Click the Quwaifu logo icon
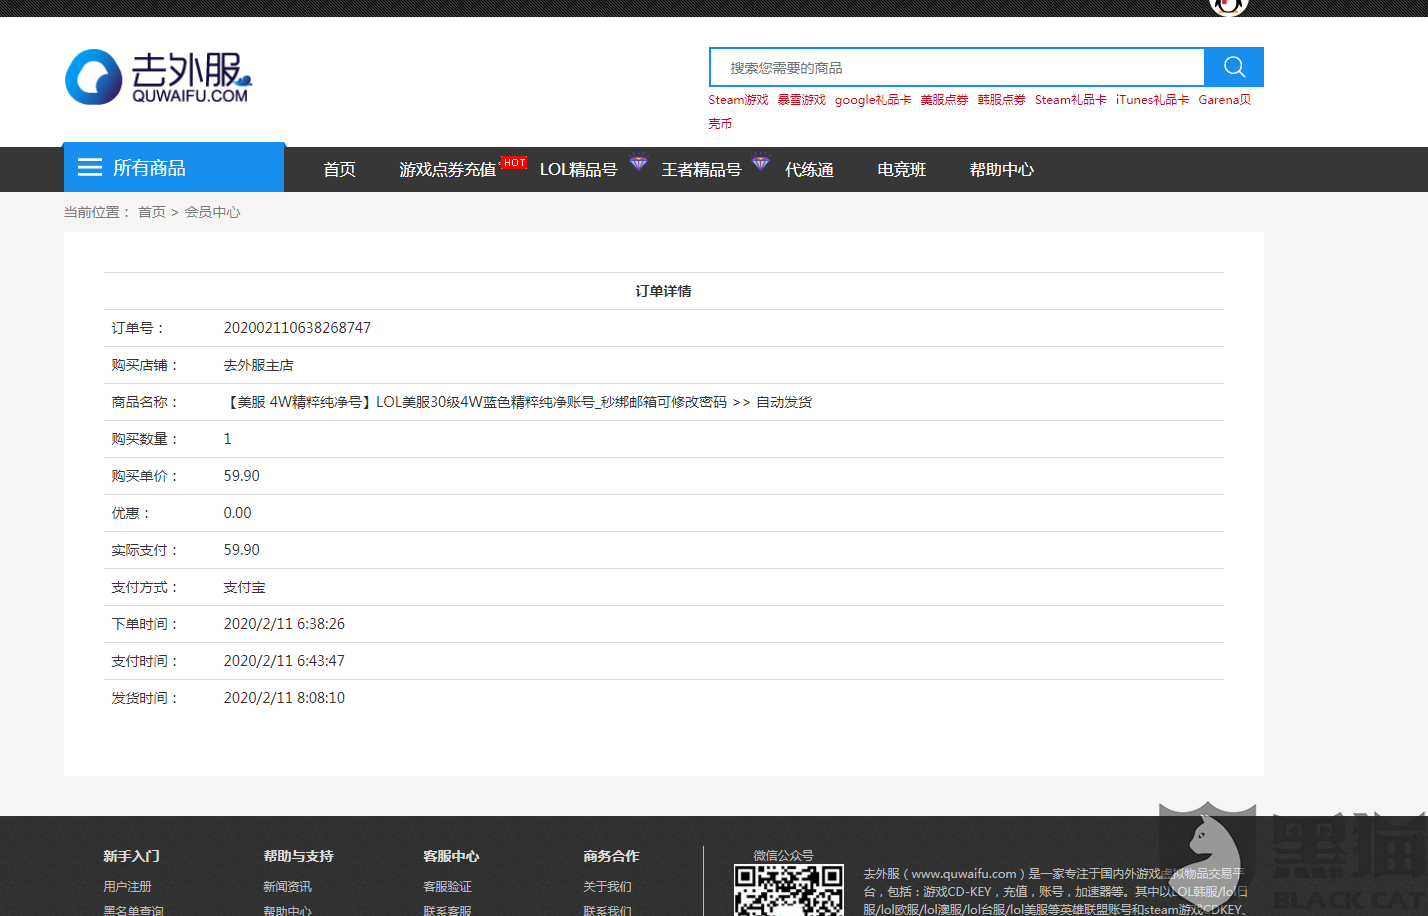1428x916 pixels. pyautogui.click(x=93, y=76)
